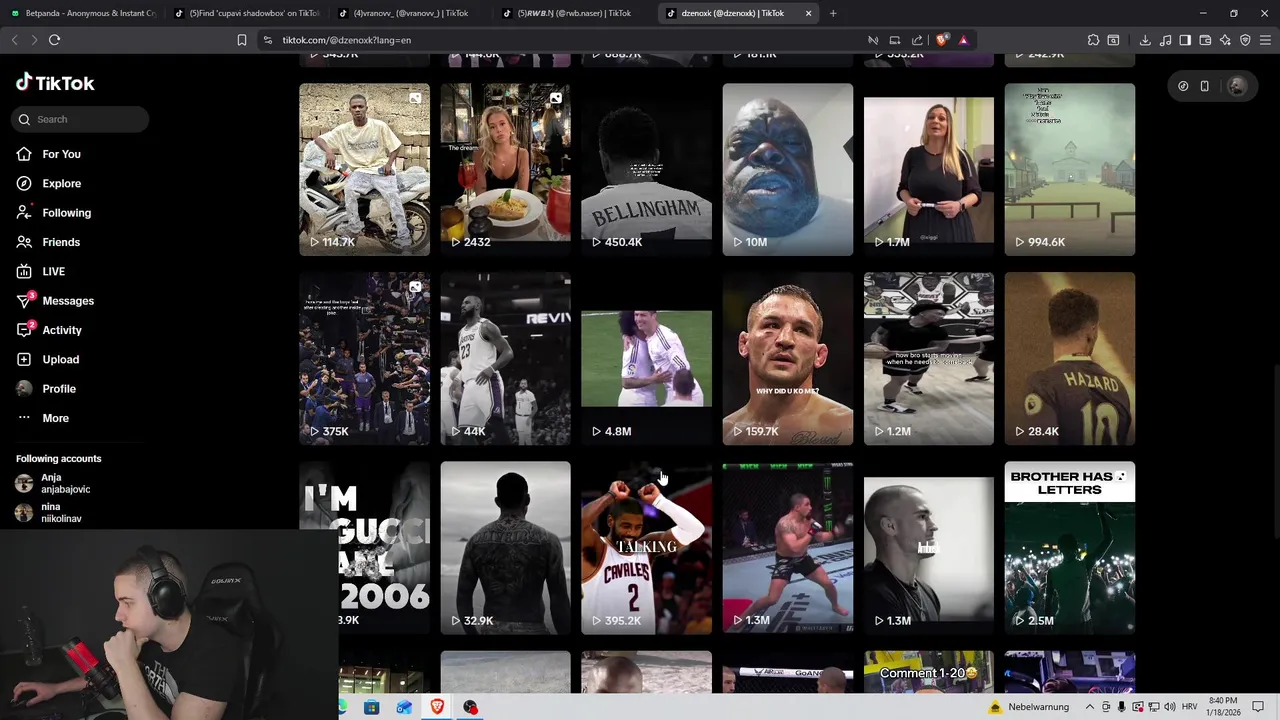The width and height of the screenshot is (1280, 720).
Task: Show hidden system tray icons chevron
Action: click(x=1089, y=707)
